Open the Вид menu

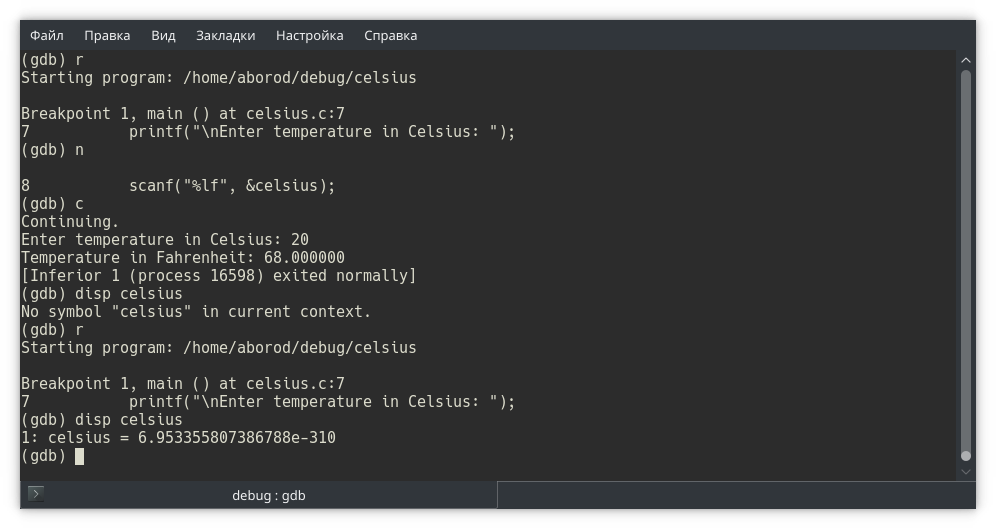[163, 35]
